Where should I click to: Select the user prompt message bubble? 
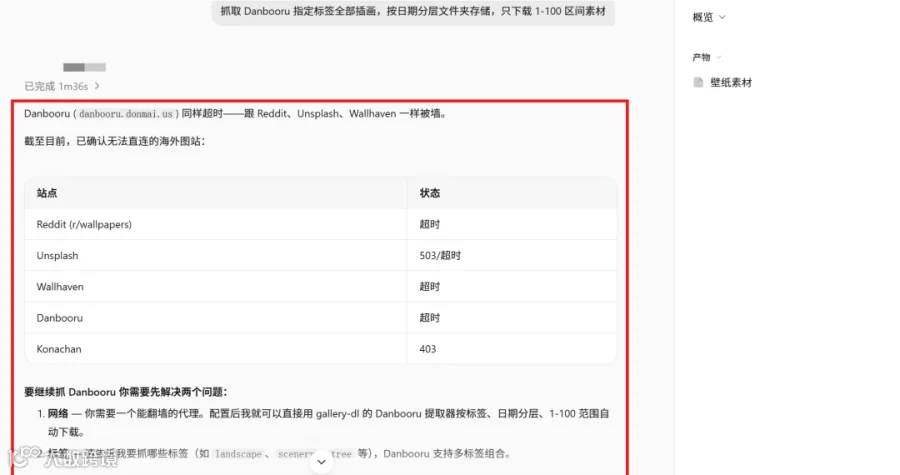[413, 11]
